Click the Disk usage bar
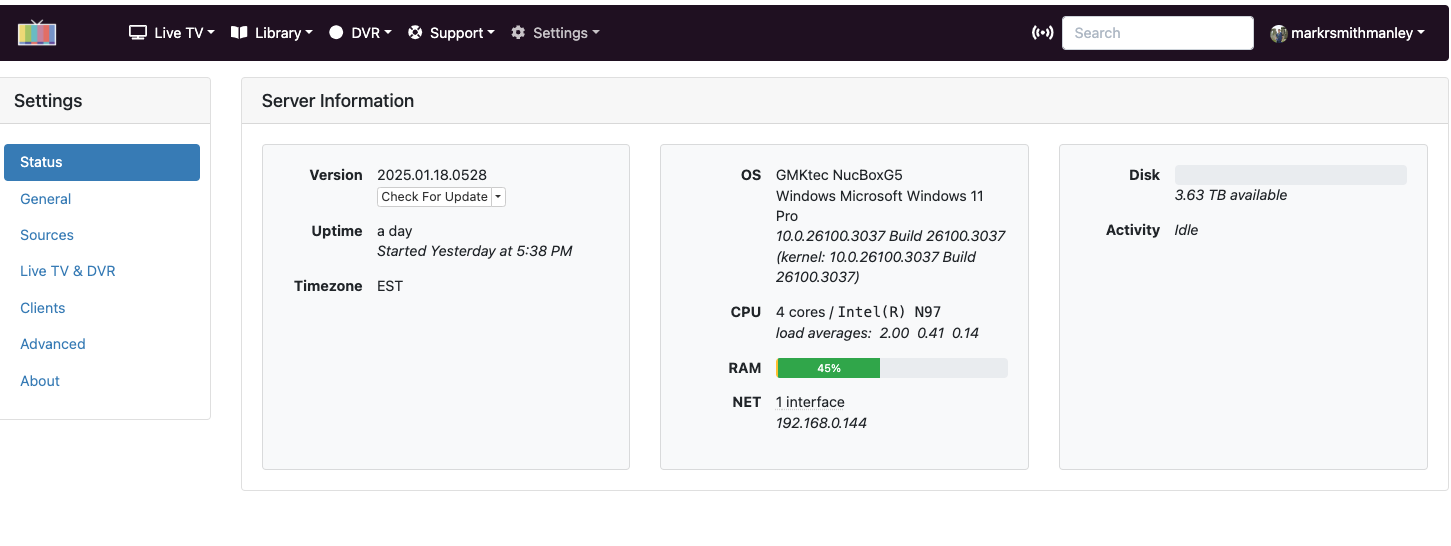This screenshot has width=1451, height=546. pyautogui.click(x=1290, y=175)
